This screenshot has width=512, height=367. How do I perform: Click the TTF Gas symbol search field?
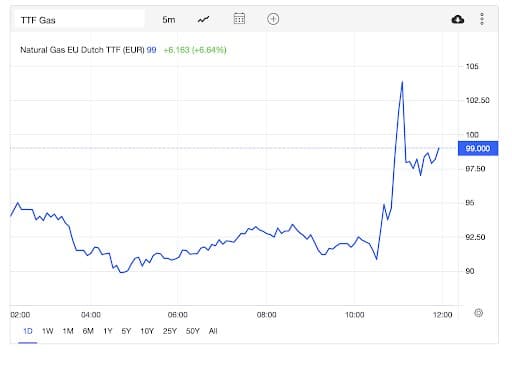pos(80,20)
